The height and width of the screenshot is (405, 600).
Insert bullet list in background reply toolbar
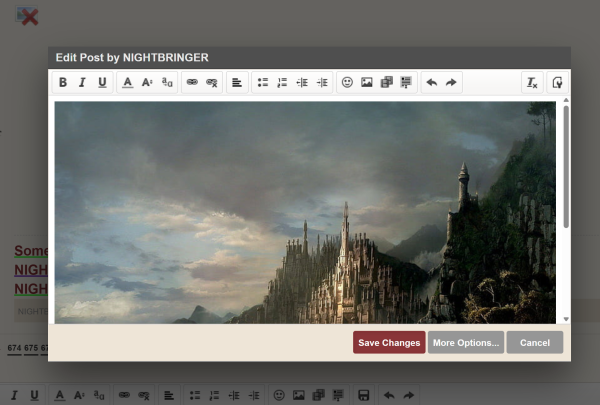195,395
